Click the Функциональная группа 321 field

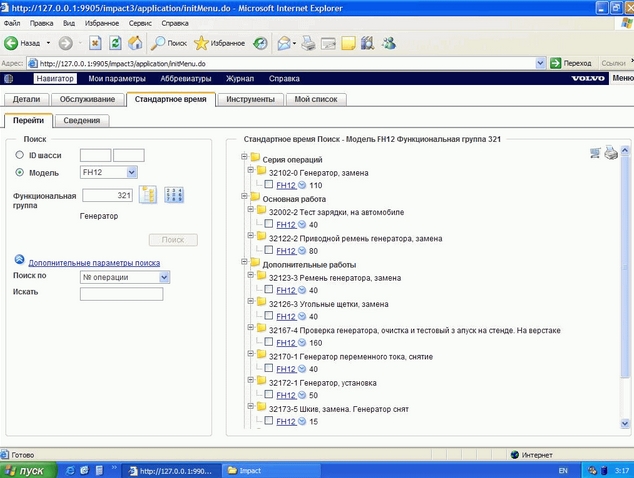click(x=108, y=195)
